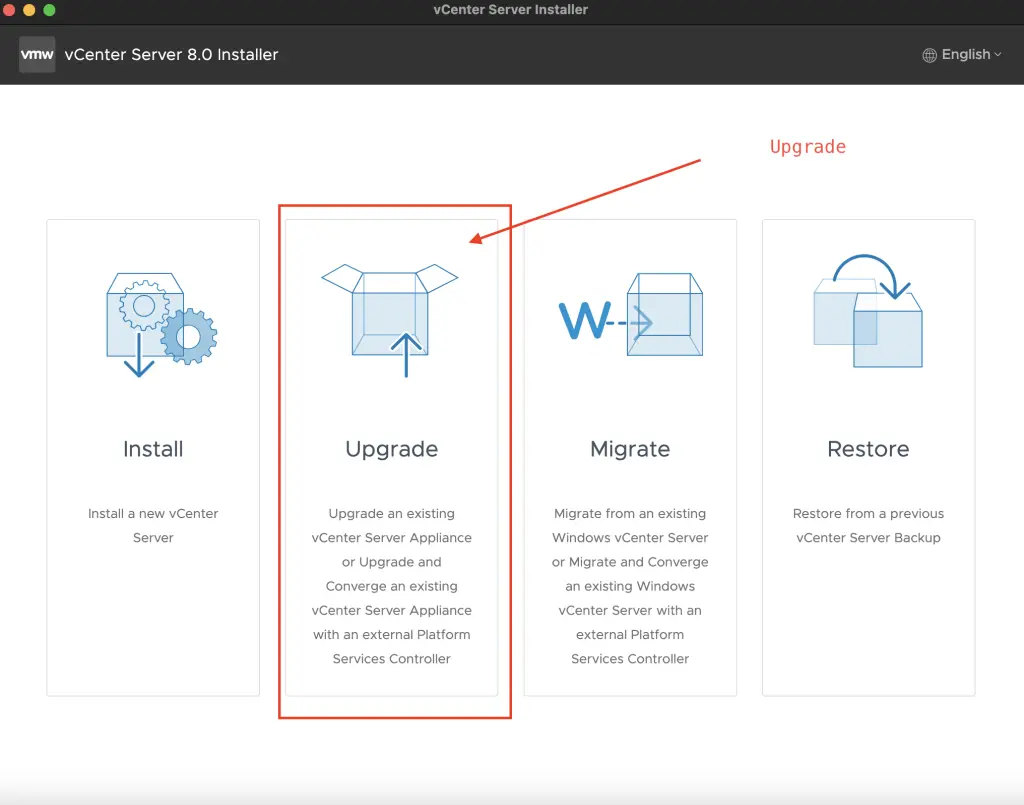Click the Migrate from Windows vCenter description
Screen dimensions: 1024x805
630,586
